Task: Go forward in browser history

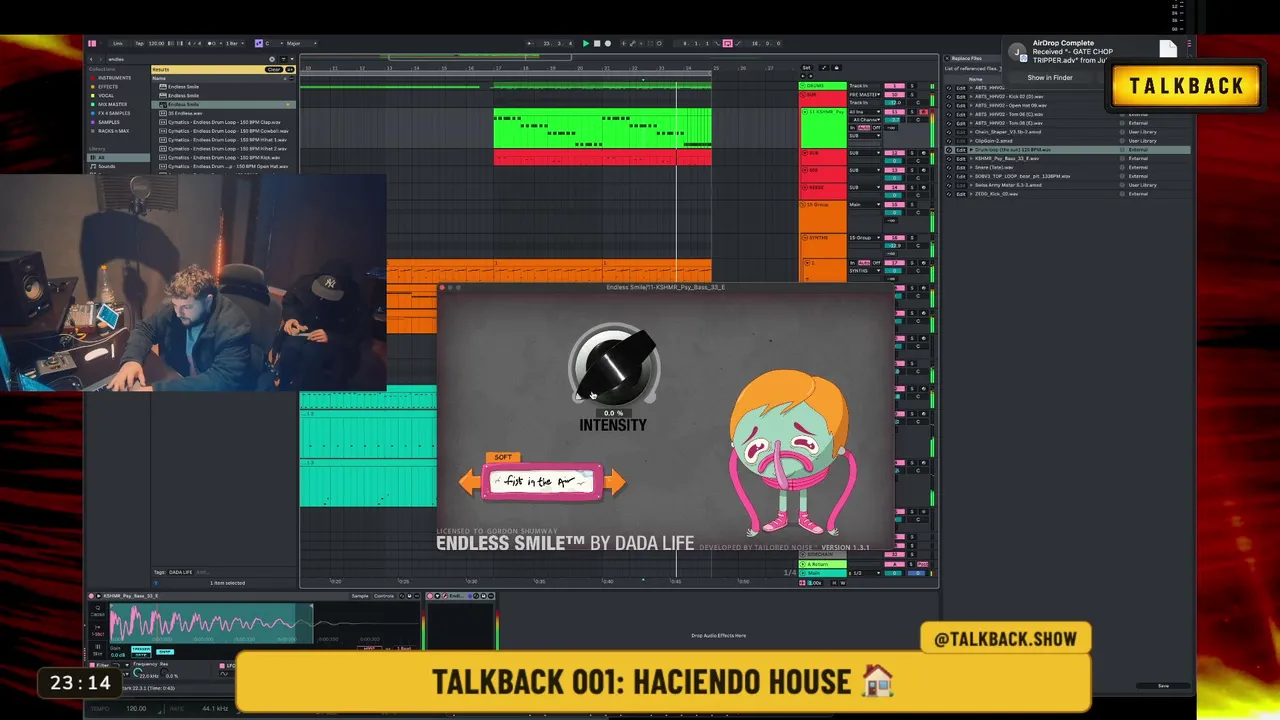Action: pos(101,59)
